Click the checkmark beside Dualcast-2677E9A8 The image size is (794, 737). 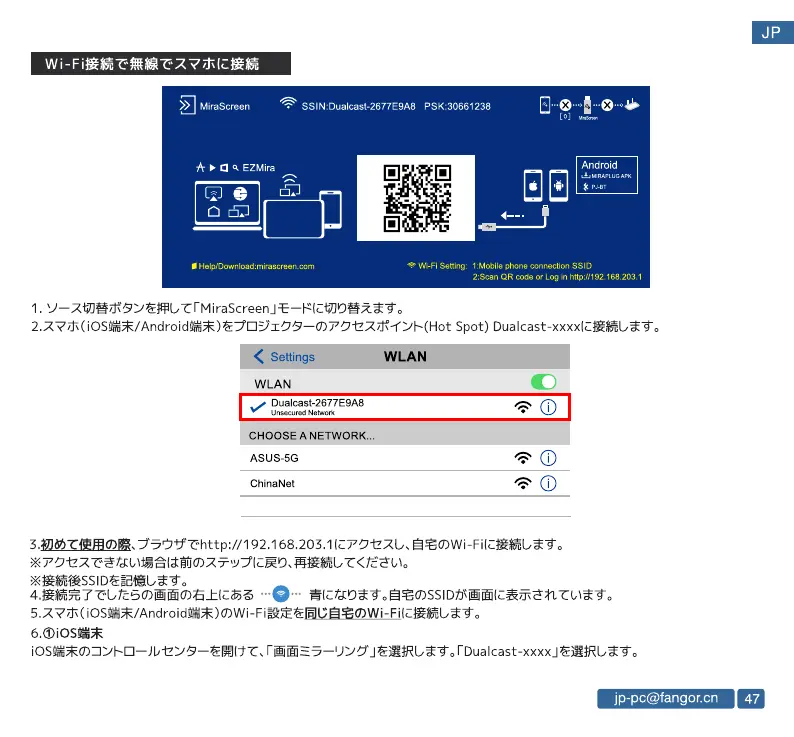pos(258,407)
